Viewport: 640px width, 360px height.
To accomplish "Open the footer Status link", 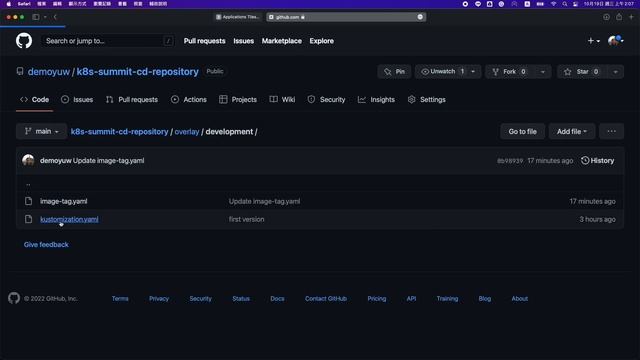I will pos(241,299).
